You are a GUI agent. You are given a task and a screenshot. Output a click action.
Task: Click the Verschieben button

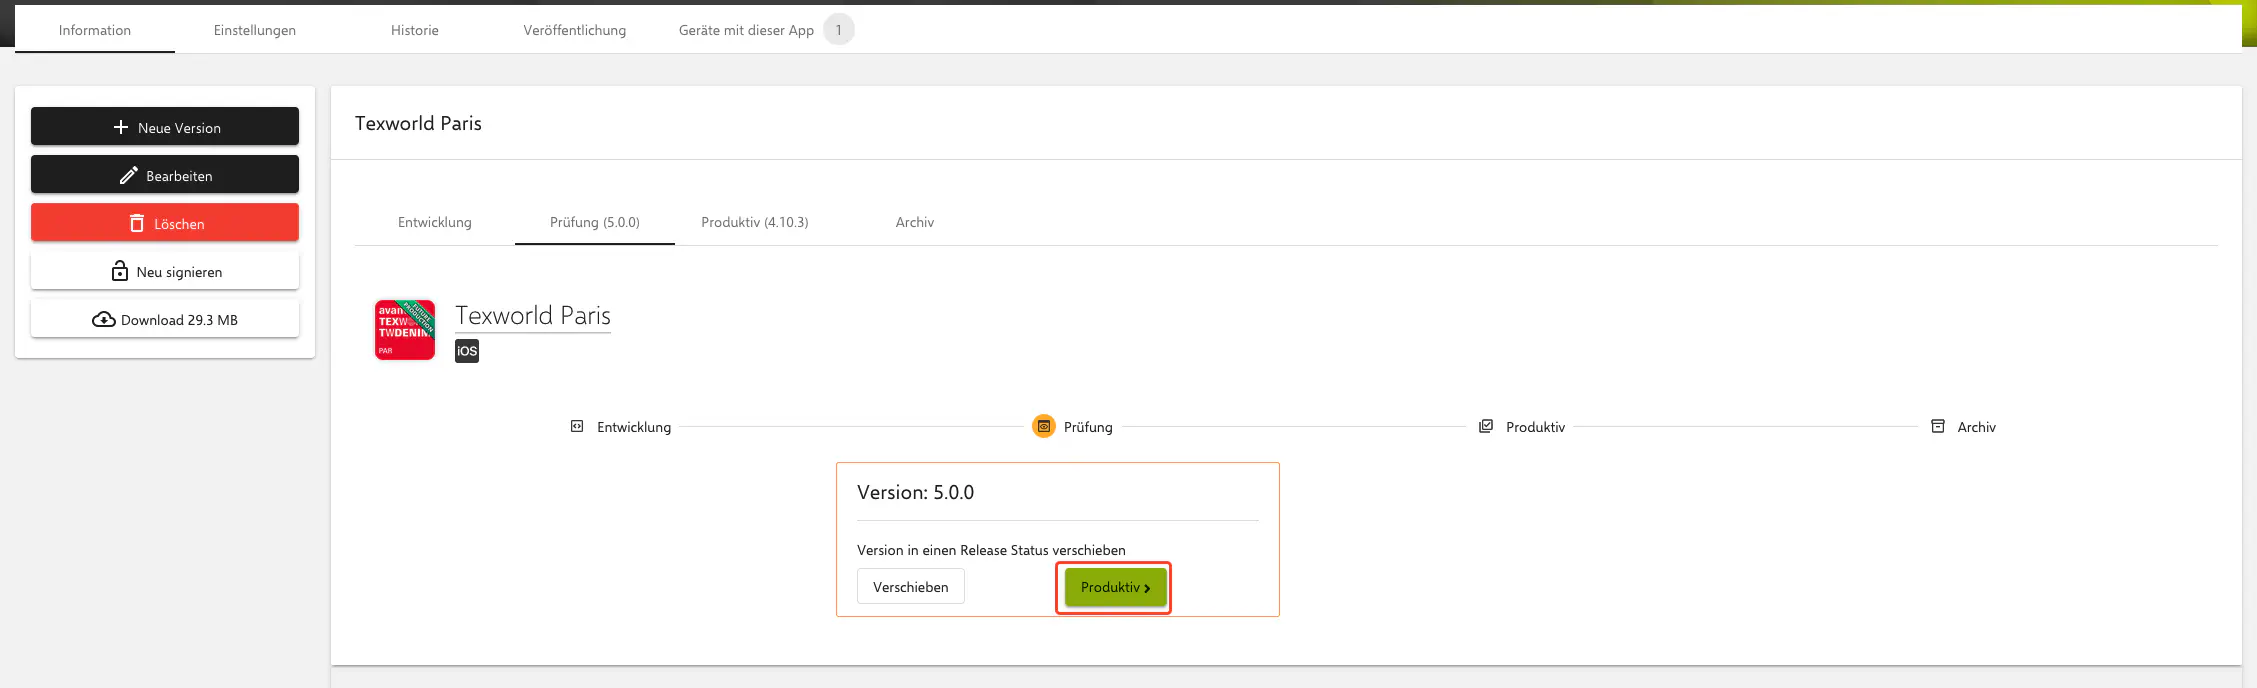[x=911, y=586]
